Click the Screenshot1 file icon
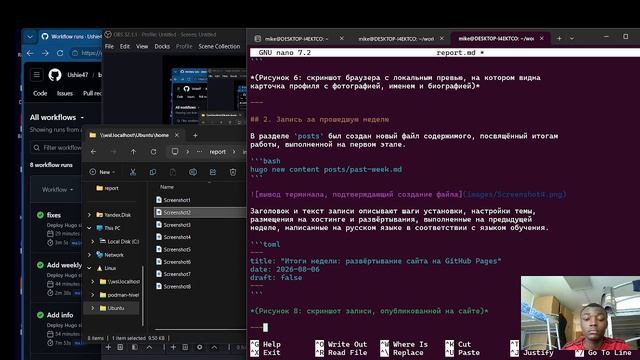This screenshot has height=360, width=640. [159, 200]
